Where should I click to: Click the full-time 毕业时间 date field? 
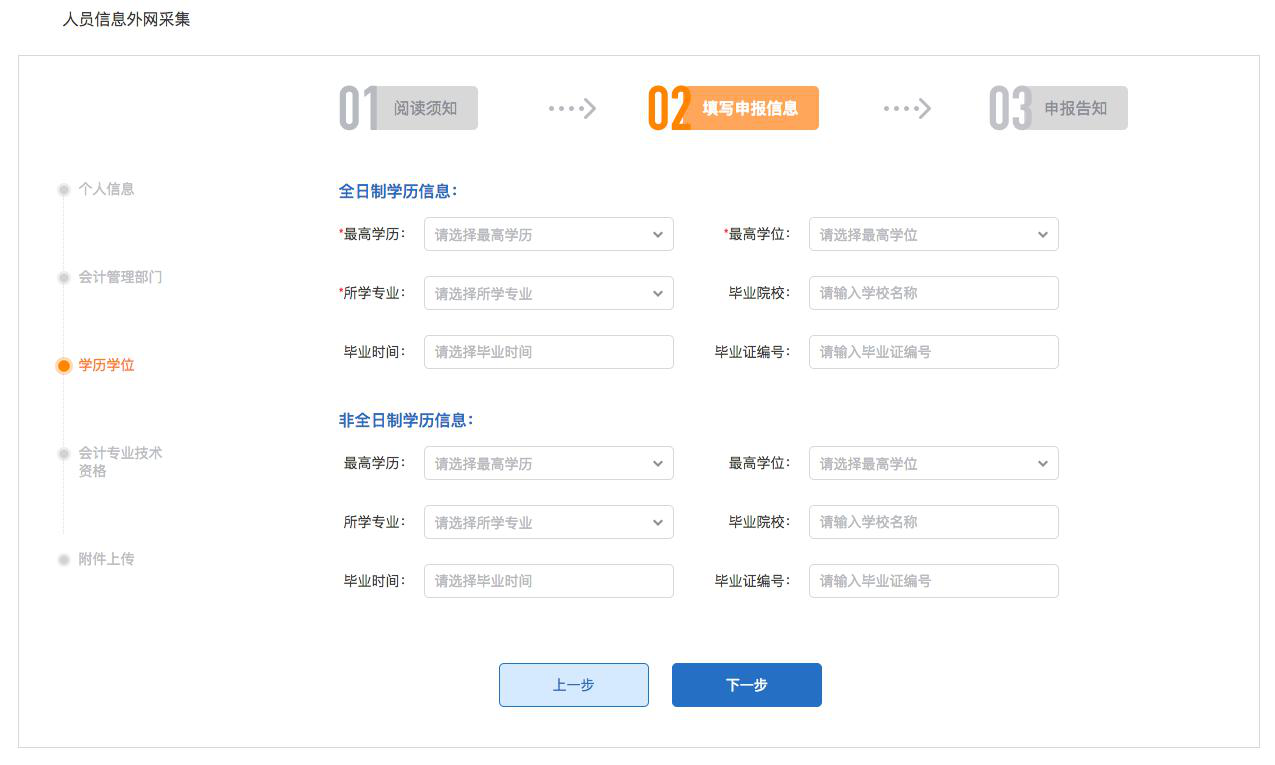[548, 352]
